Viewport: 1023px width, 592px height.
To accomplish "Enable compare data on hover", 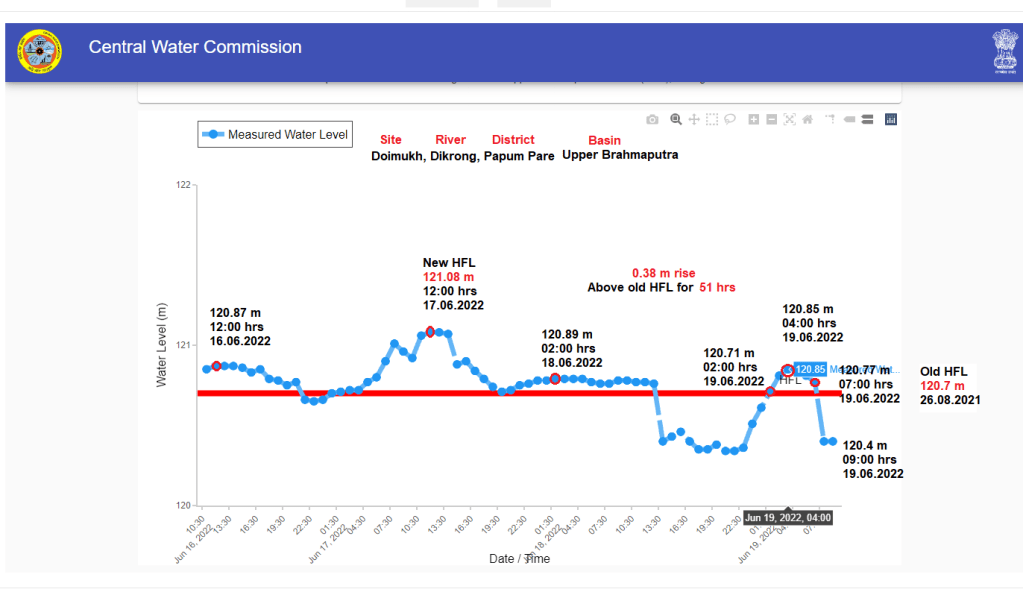I will click(867, 119).
